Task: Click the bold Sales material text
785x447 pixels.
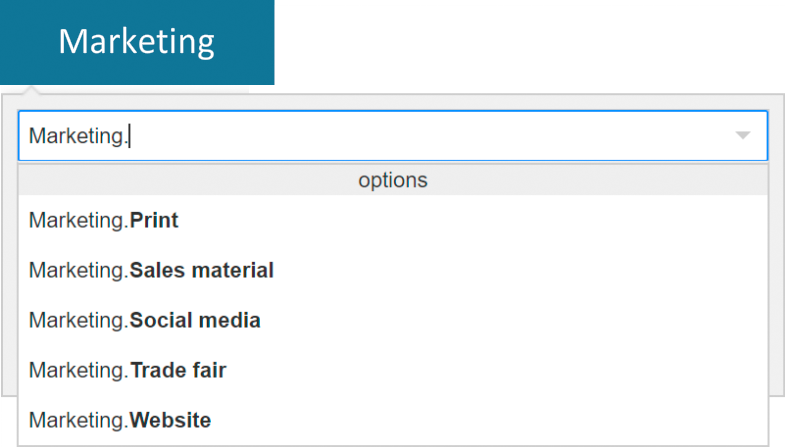Action: [x=202, y=270]
